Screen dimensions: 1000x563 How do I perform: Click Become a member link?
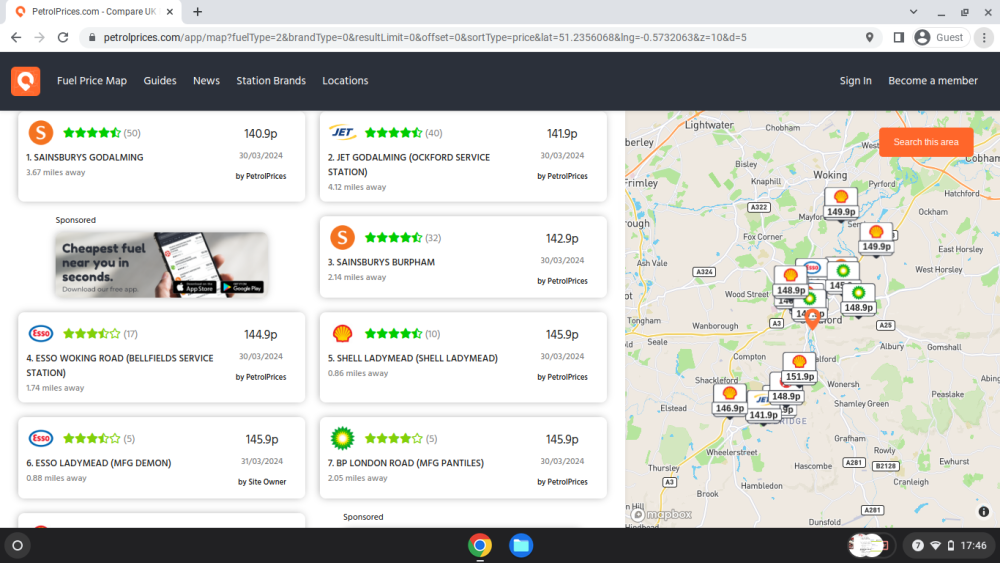tap(932, 81)
